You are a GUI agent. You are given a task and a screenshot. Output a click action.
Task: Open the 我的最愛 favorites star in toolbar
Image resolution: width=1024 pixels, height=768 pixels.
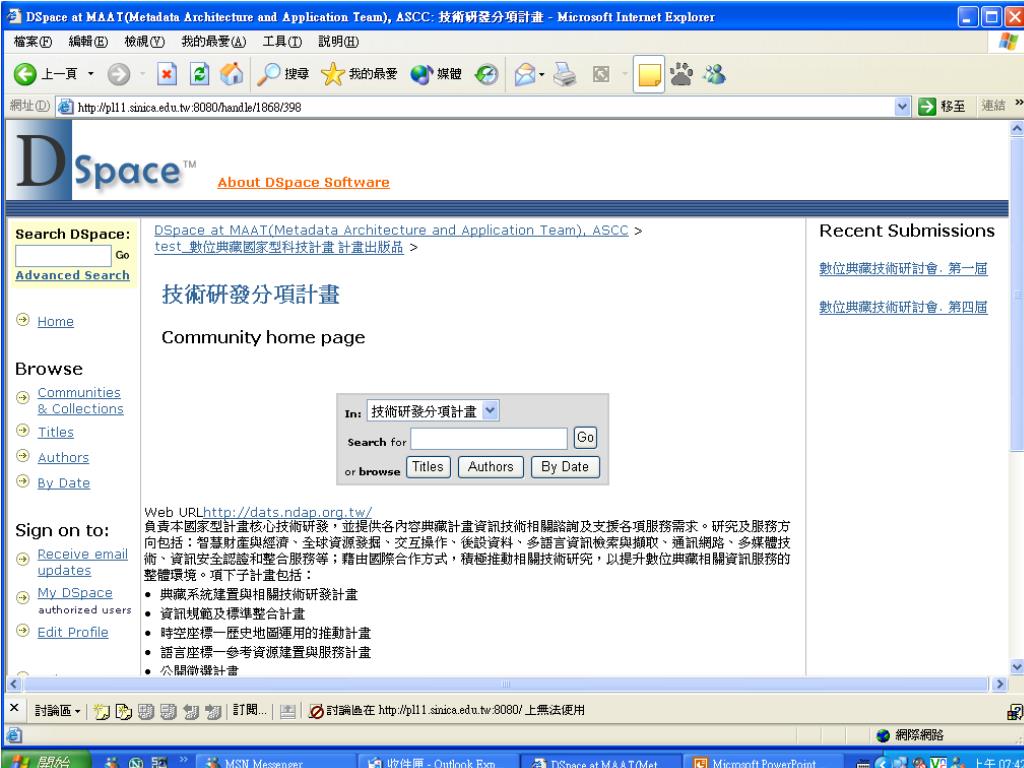[x=359, y=74]
